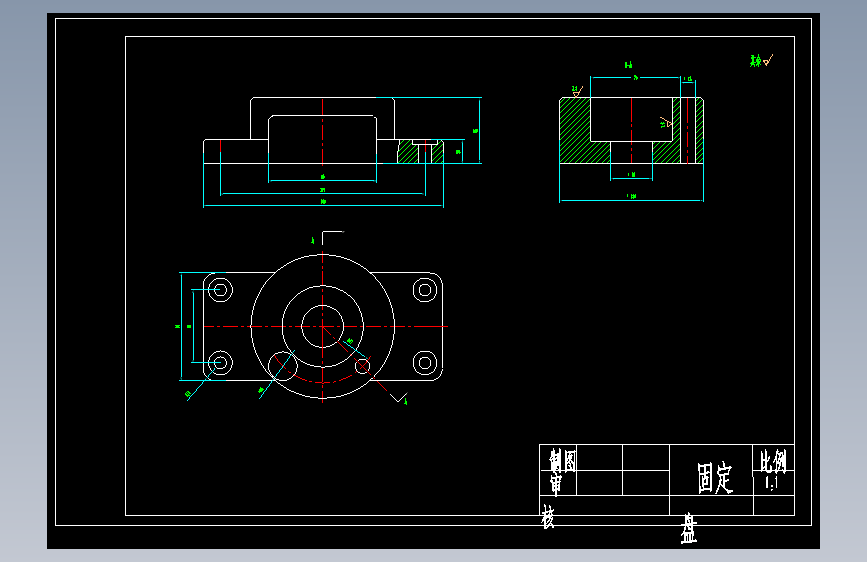The width and height of the screenshot is (867, 562).
Task: Select the '1:1' scale value
Action: [x=772, y=483]
